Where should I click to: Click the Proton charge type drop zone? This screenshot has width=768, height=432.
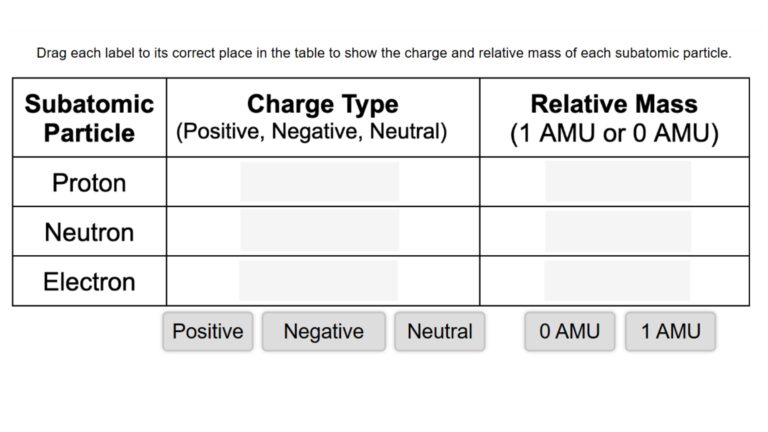pos(319,182)
